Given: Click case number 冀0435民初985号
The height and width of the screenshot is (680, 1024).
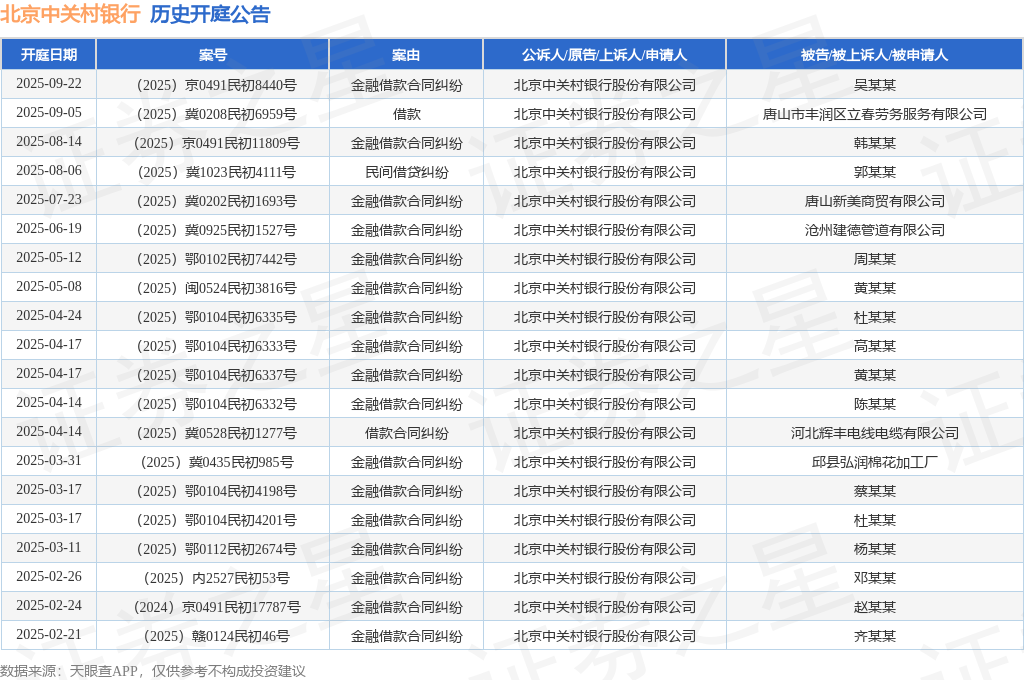Looking at the screenshot, I should tap(216, 462).
